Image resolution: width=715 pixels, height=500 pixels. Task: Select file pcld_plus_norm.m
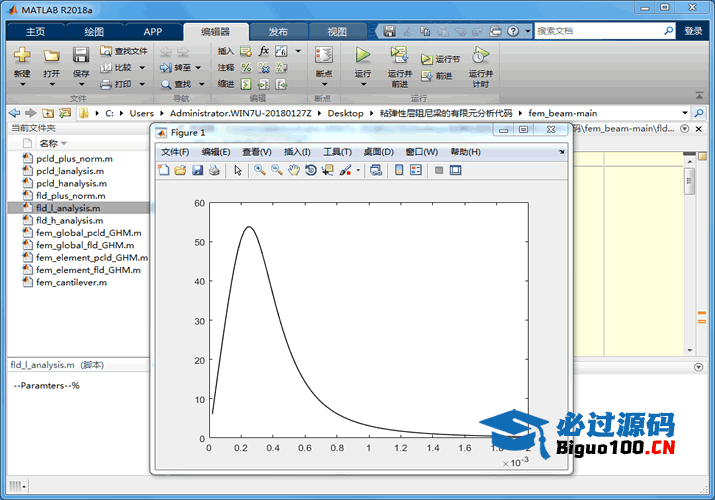[74, 159]
